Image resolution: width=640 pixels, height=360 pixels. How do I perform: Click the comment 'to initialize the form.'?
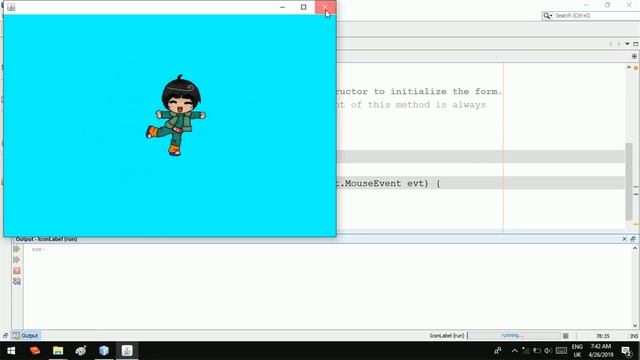[x=438, y=91]
